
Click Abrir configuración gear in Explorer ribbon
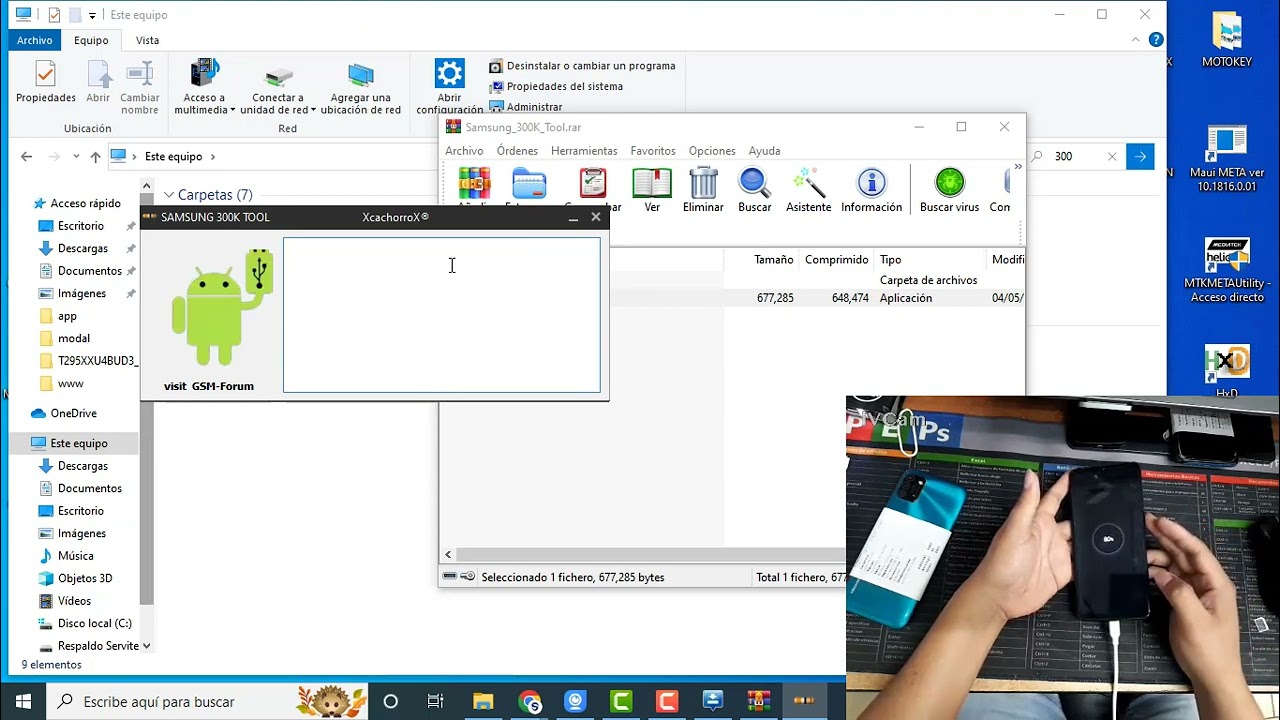[x=449, y=87]
